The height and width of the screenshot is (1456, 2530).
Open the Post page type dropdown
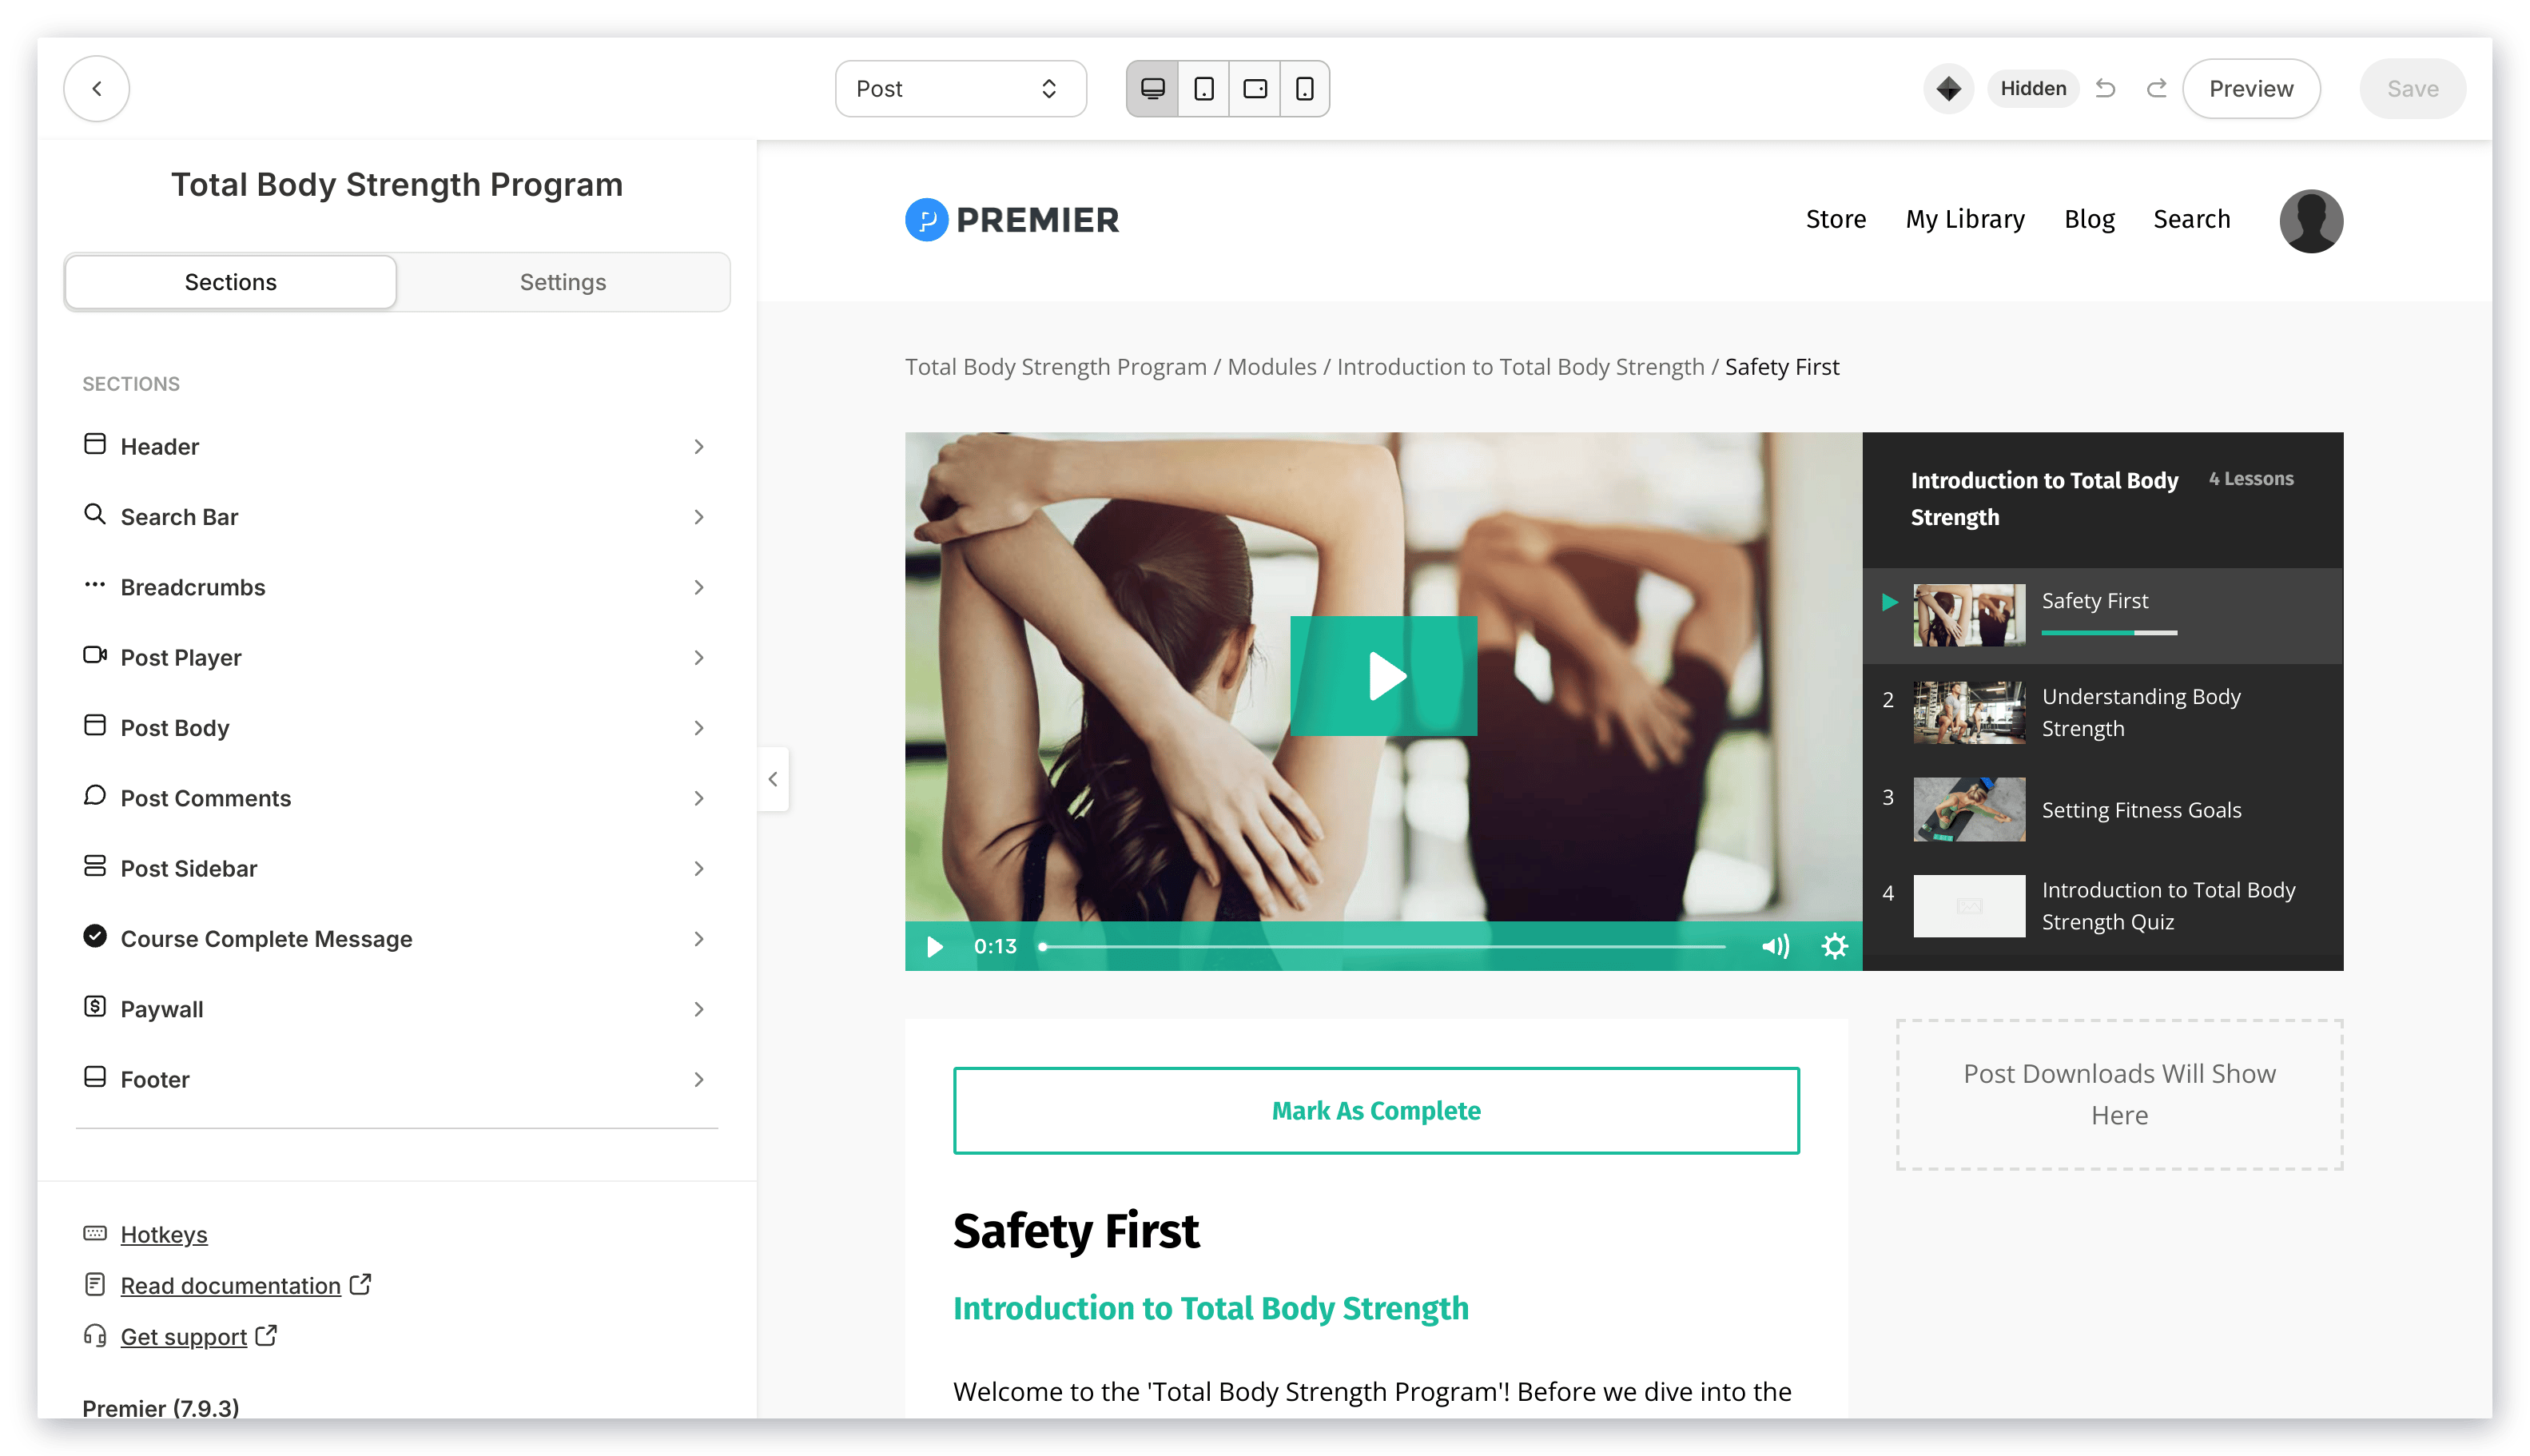pos(960,88)
